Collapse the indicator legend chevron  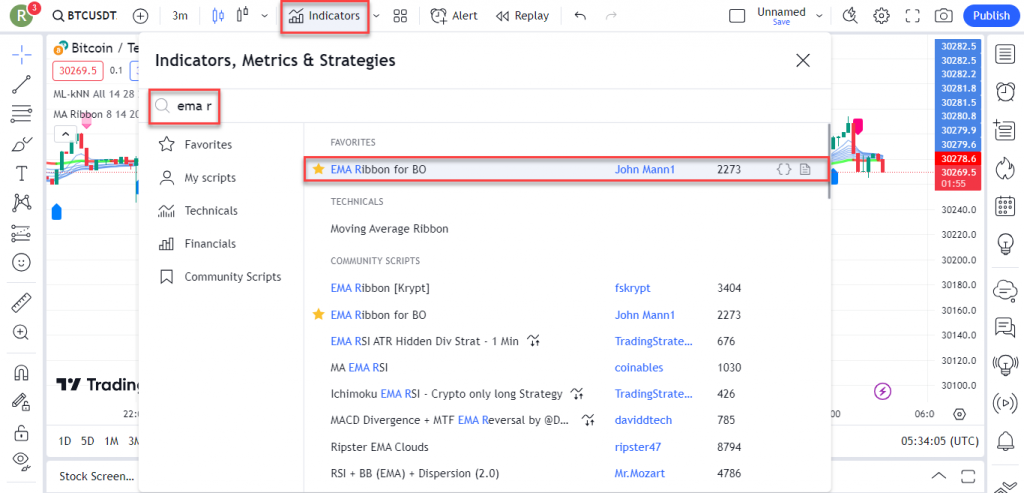click(x=65, y=135)
